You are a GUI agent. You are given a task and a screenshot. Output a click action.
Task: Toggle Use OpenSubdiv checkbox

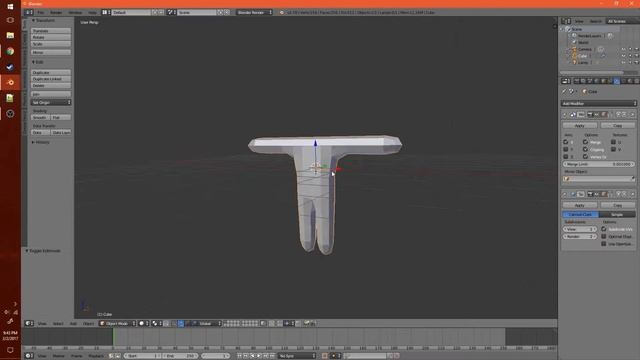(604, 244)
